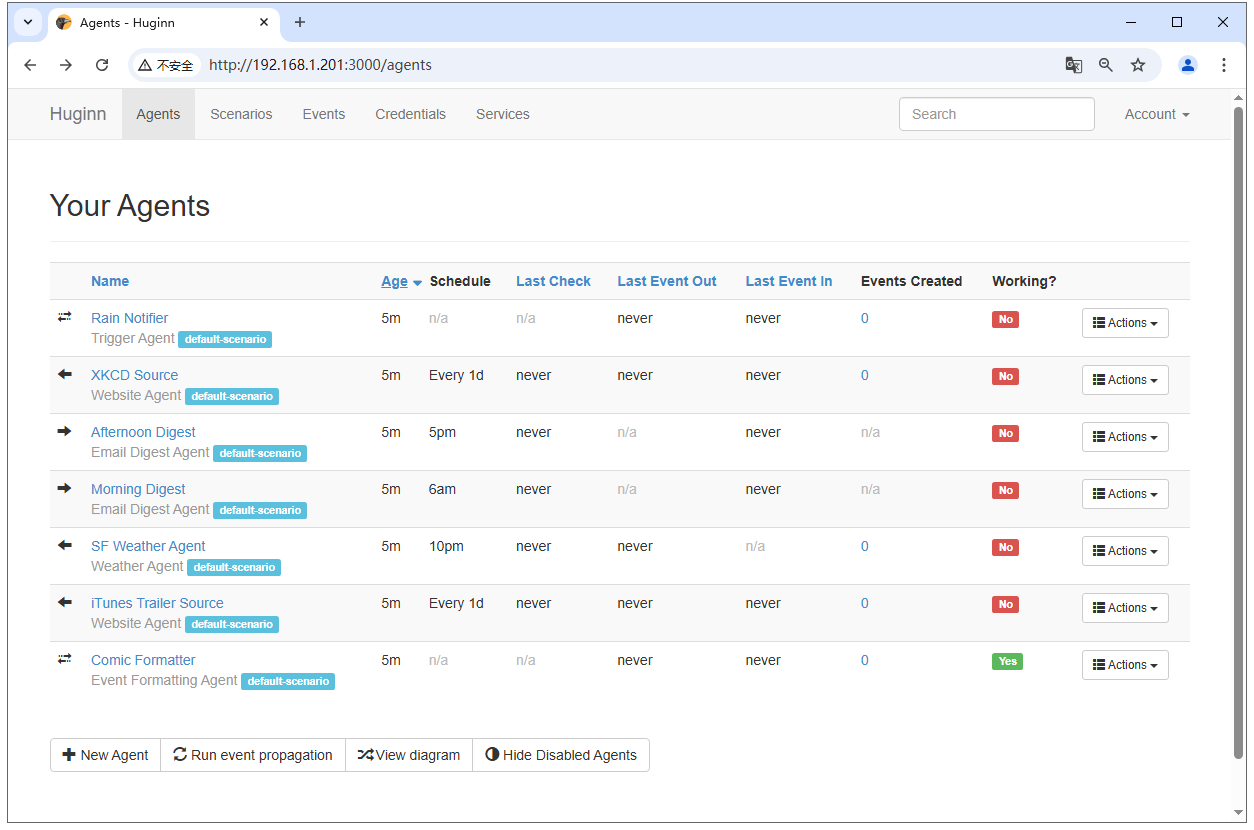Viewport: 1254px width, 830px height.
Task: Click the default-scenario tag under iTunes Trailer Source
Action: 232,624
